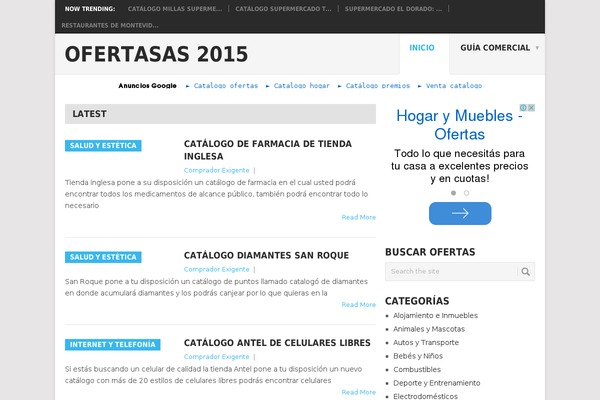
Task: Click Comprador Exigente author on Antel post
Action: (x=217, y=357)
